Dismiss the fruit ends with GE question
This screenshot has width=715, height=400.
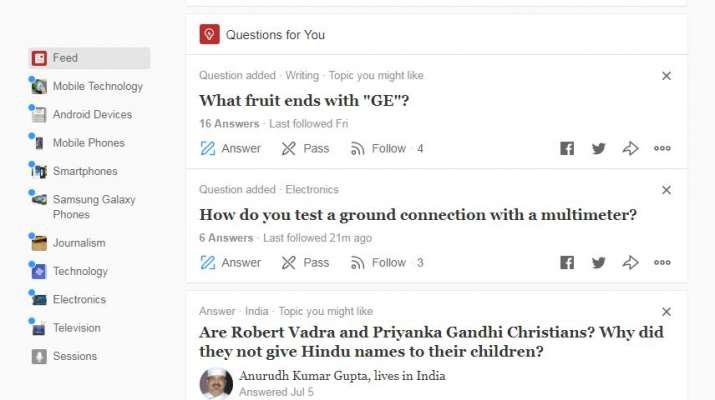click(667, 76)
